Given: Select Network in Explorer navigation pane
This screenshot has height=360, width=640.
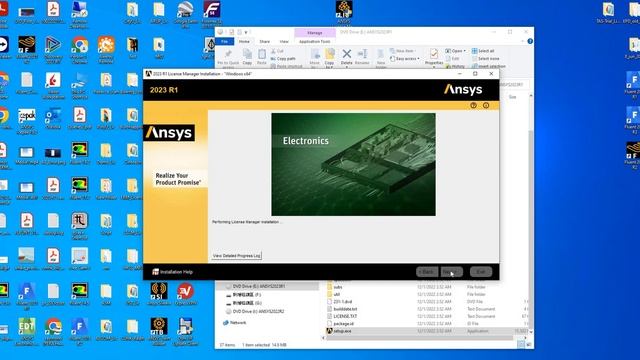Looking at the screenshot, I should [234, 322].
